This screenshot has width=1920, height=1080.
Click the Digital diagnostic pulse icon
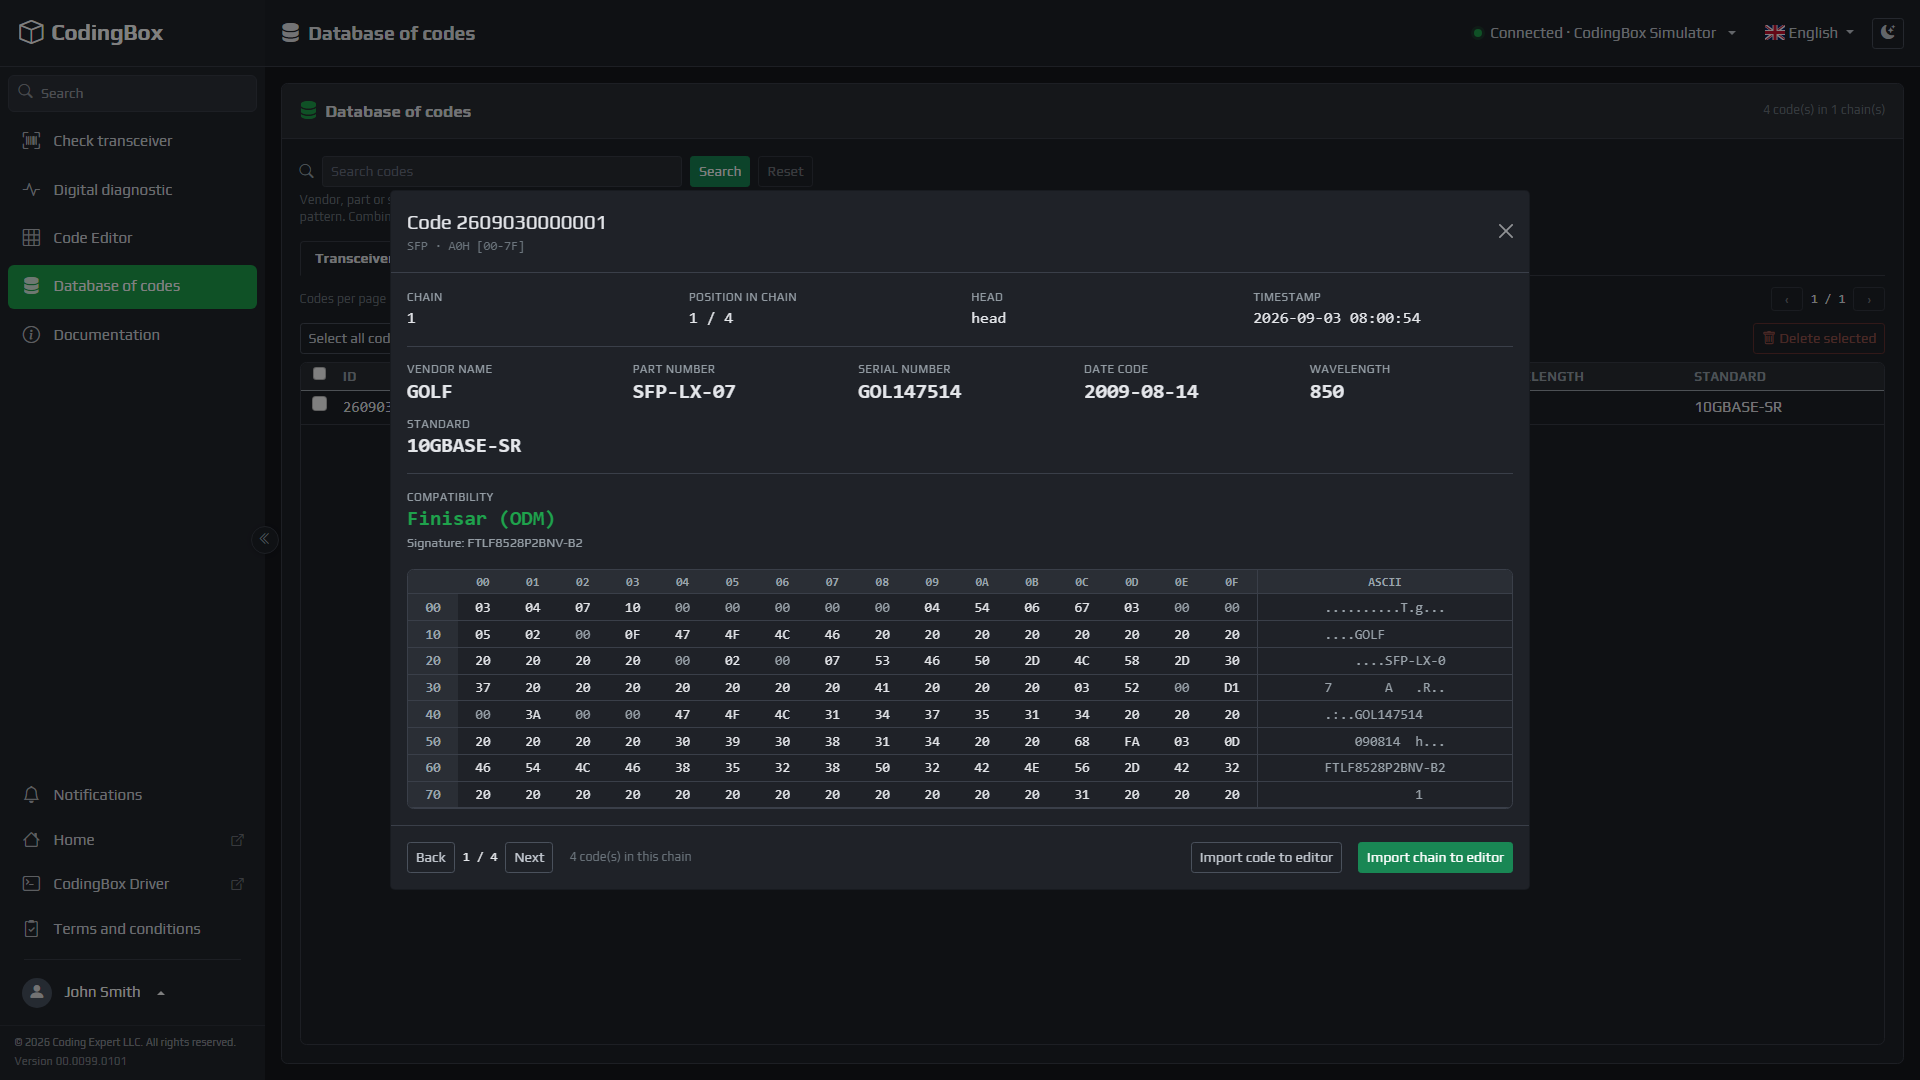32,190
